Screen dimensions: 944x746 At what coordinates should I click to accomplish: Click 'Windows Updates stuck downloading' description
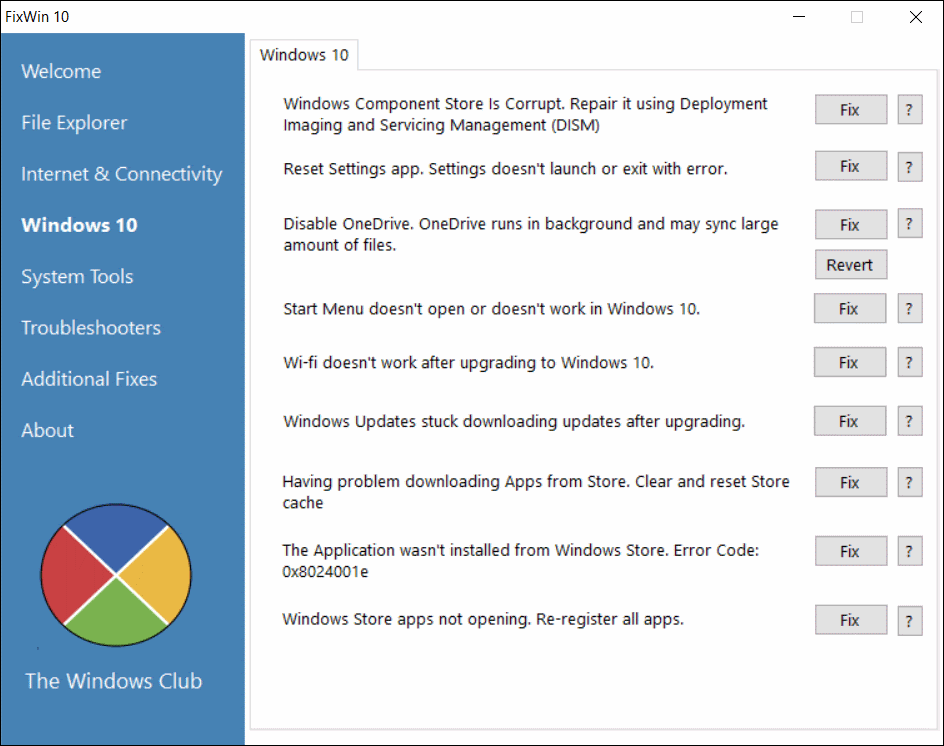coord(514,421)
